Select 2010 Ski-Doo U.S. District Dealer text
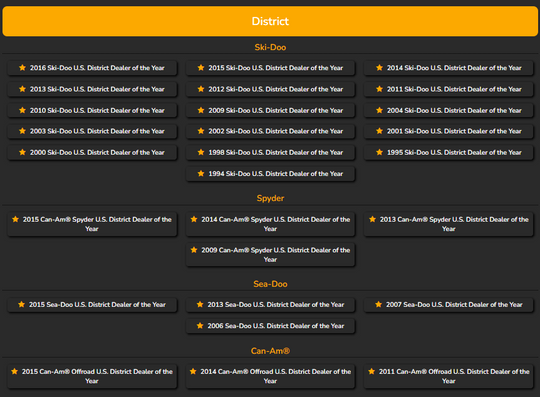The width and height of the screenshot is (540, 397). [x=97, y=111]
